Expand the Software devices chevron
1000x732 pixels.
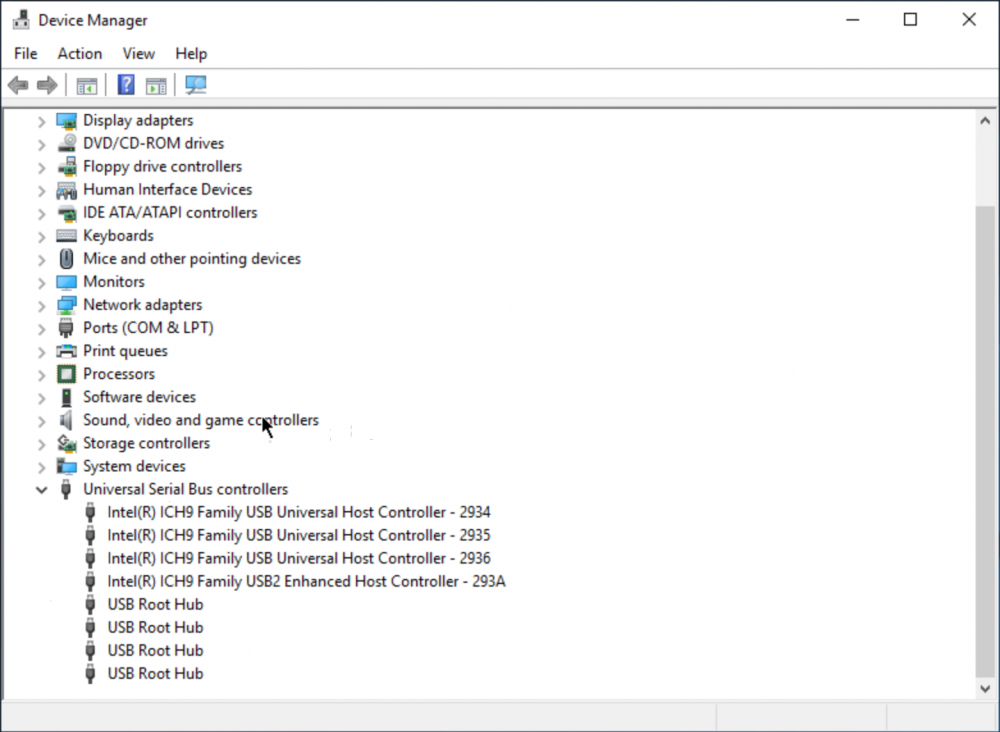tap(41, 398)
